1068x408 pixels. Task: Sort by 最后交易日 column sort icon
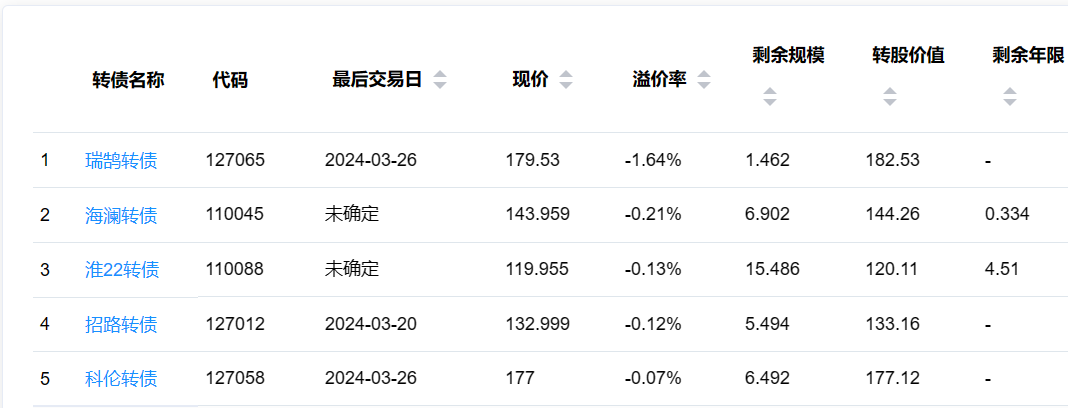440,81
